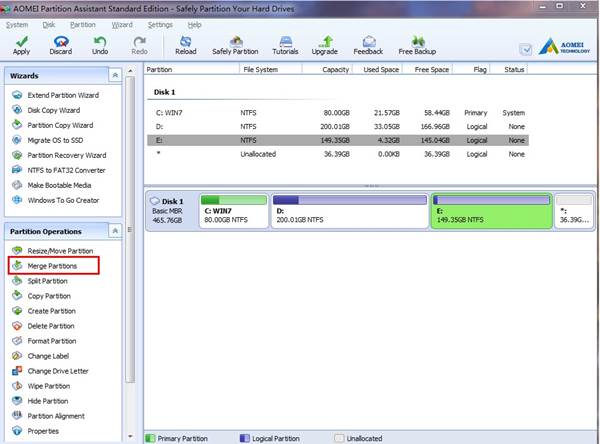Select the D: partition list row

pos(338,126)
